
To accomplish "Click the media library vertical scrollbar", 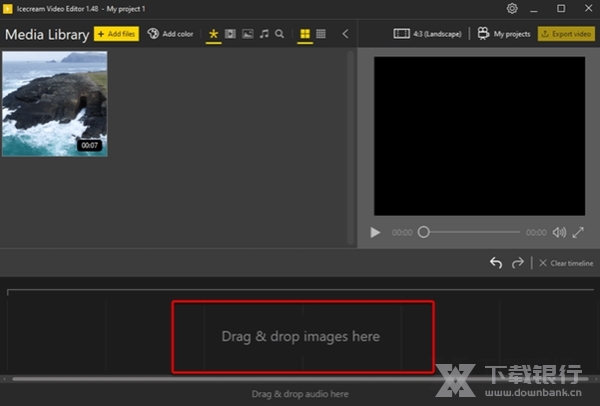I will (x=351, y=148).
